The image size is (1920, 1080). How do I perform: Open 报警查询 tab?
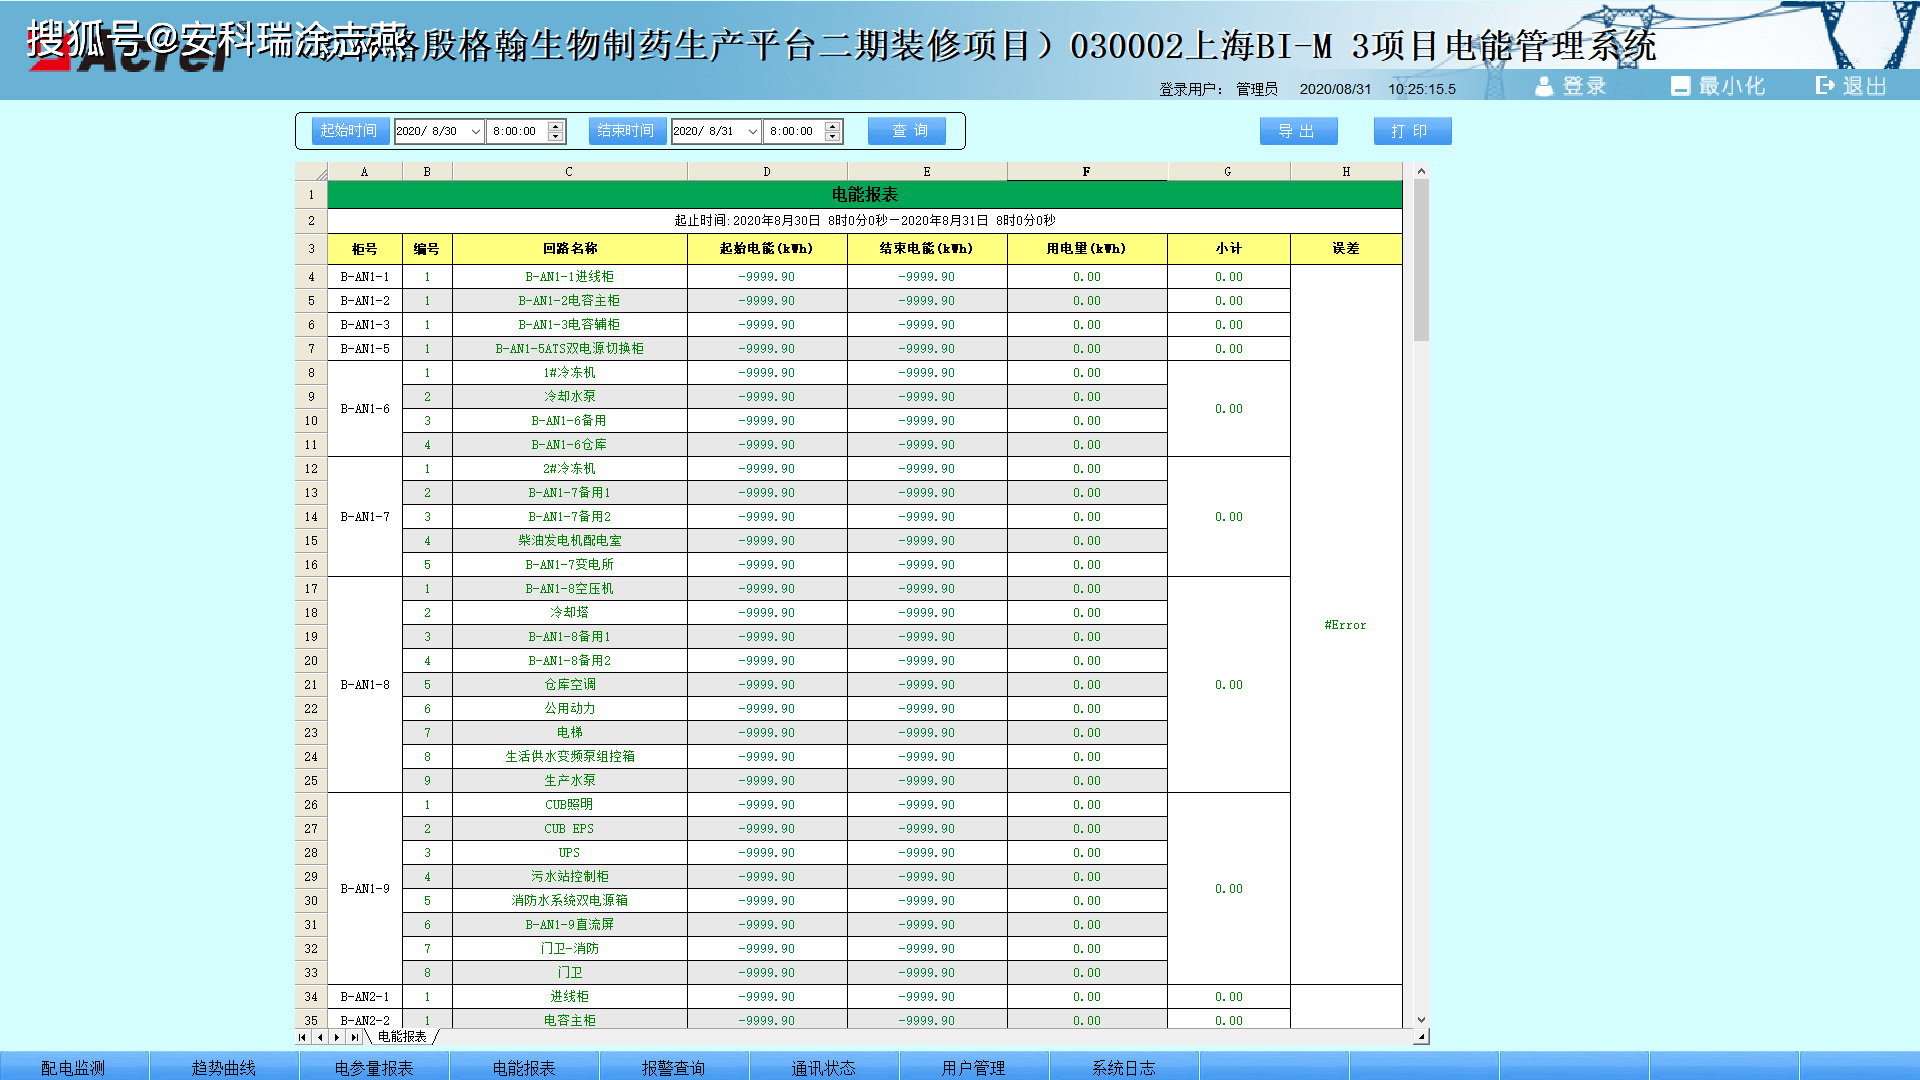pyautogui.click(x=674, y=1067)
